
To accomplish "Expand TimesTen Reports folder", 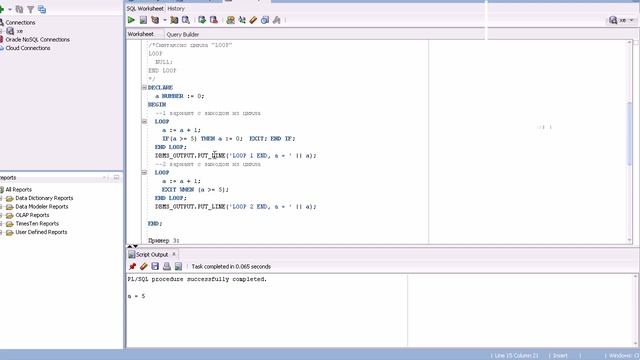I will (x=1, y=224).
